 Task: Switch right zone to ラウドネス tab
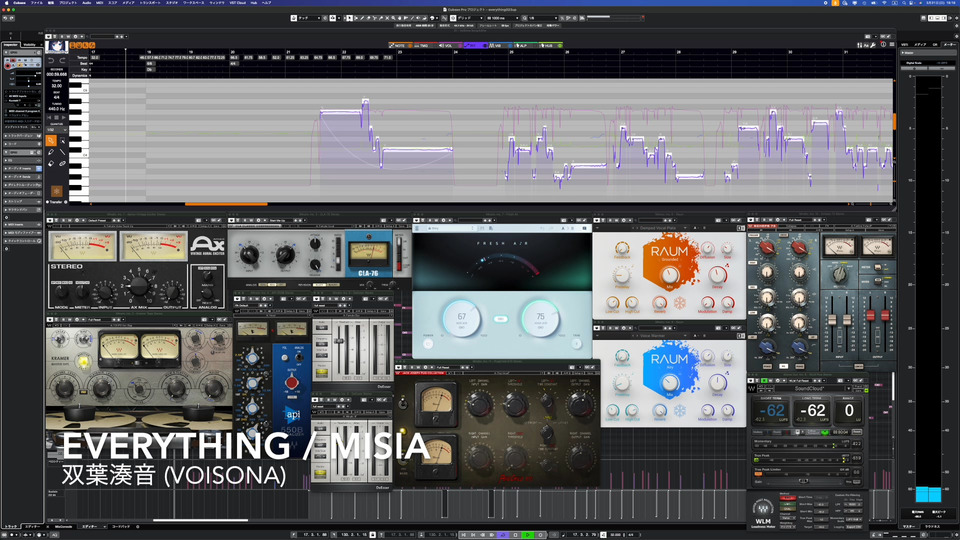(x=932, y=527)
